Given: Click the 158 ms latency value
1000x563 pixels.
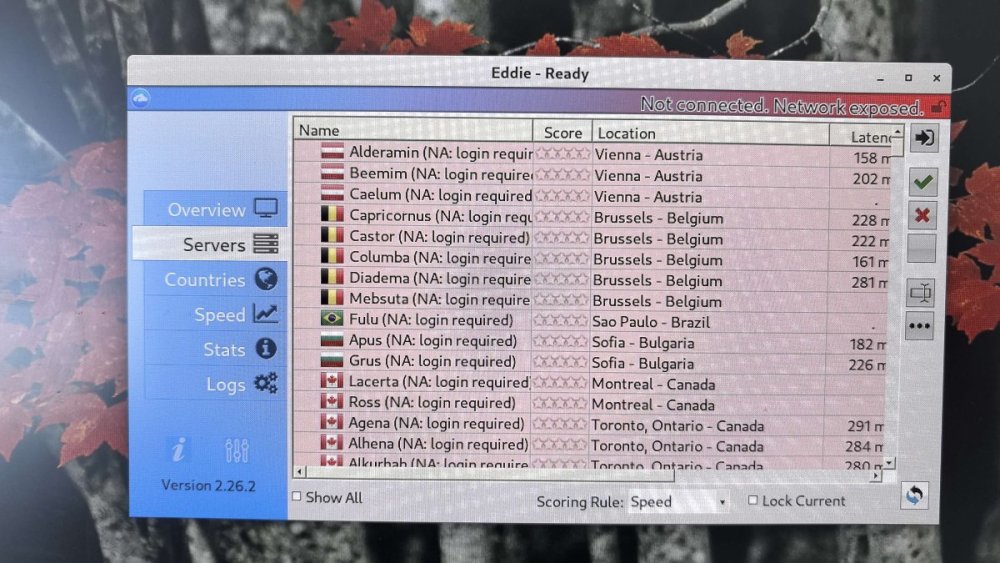Looking at the screenshot, I should tap(871, 158).
